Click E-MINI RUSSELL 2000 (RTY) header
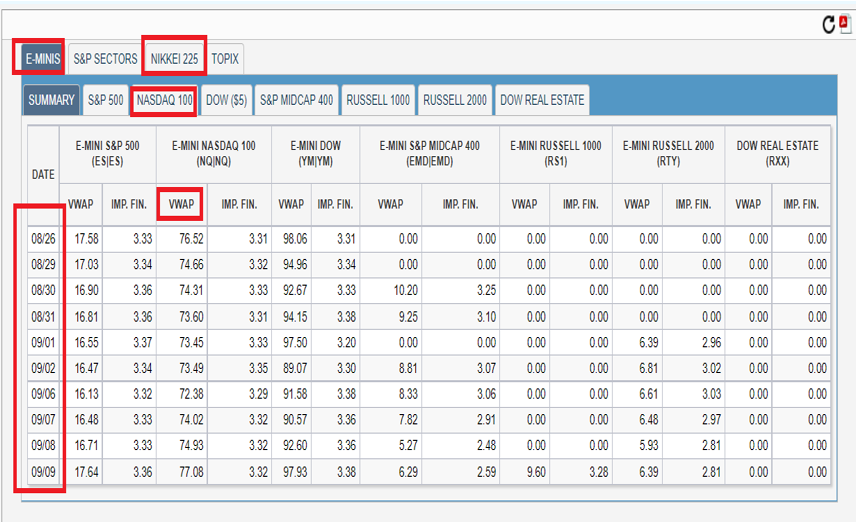 [x=668, y=154]
